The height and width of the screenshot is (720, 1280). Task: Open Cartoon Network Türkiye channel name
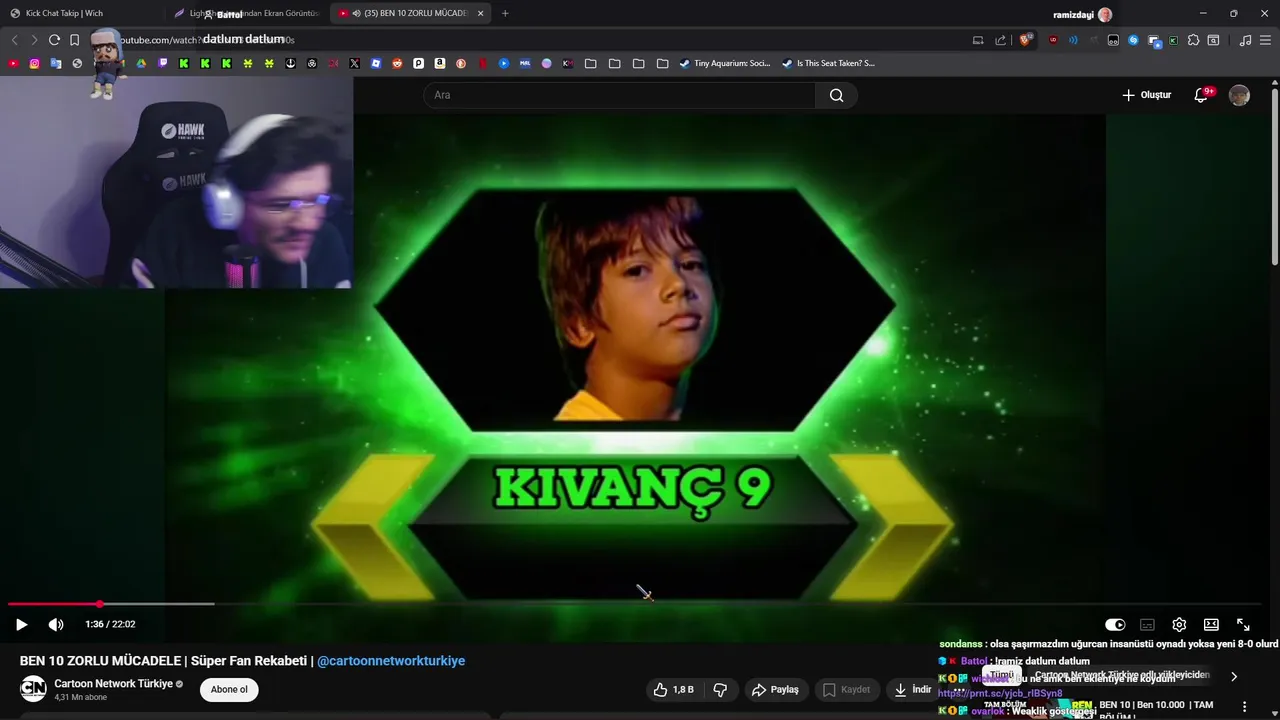click(x=113, y=684)
